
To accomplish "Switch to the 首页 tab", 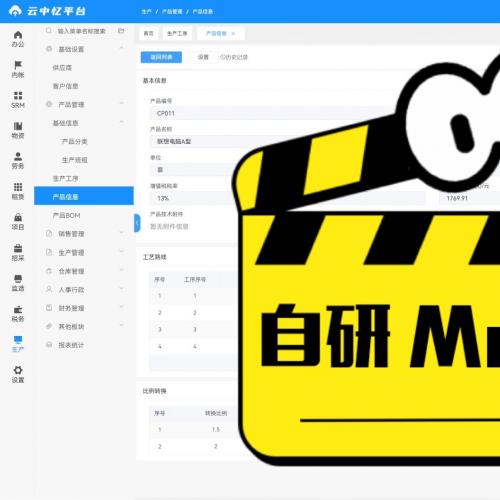I will pyautogui.click(x=149, y=33).
